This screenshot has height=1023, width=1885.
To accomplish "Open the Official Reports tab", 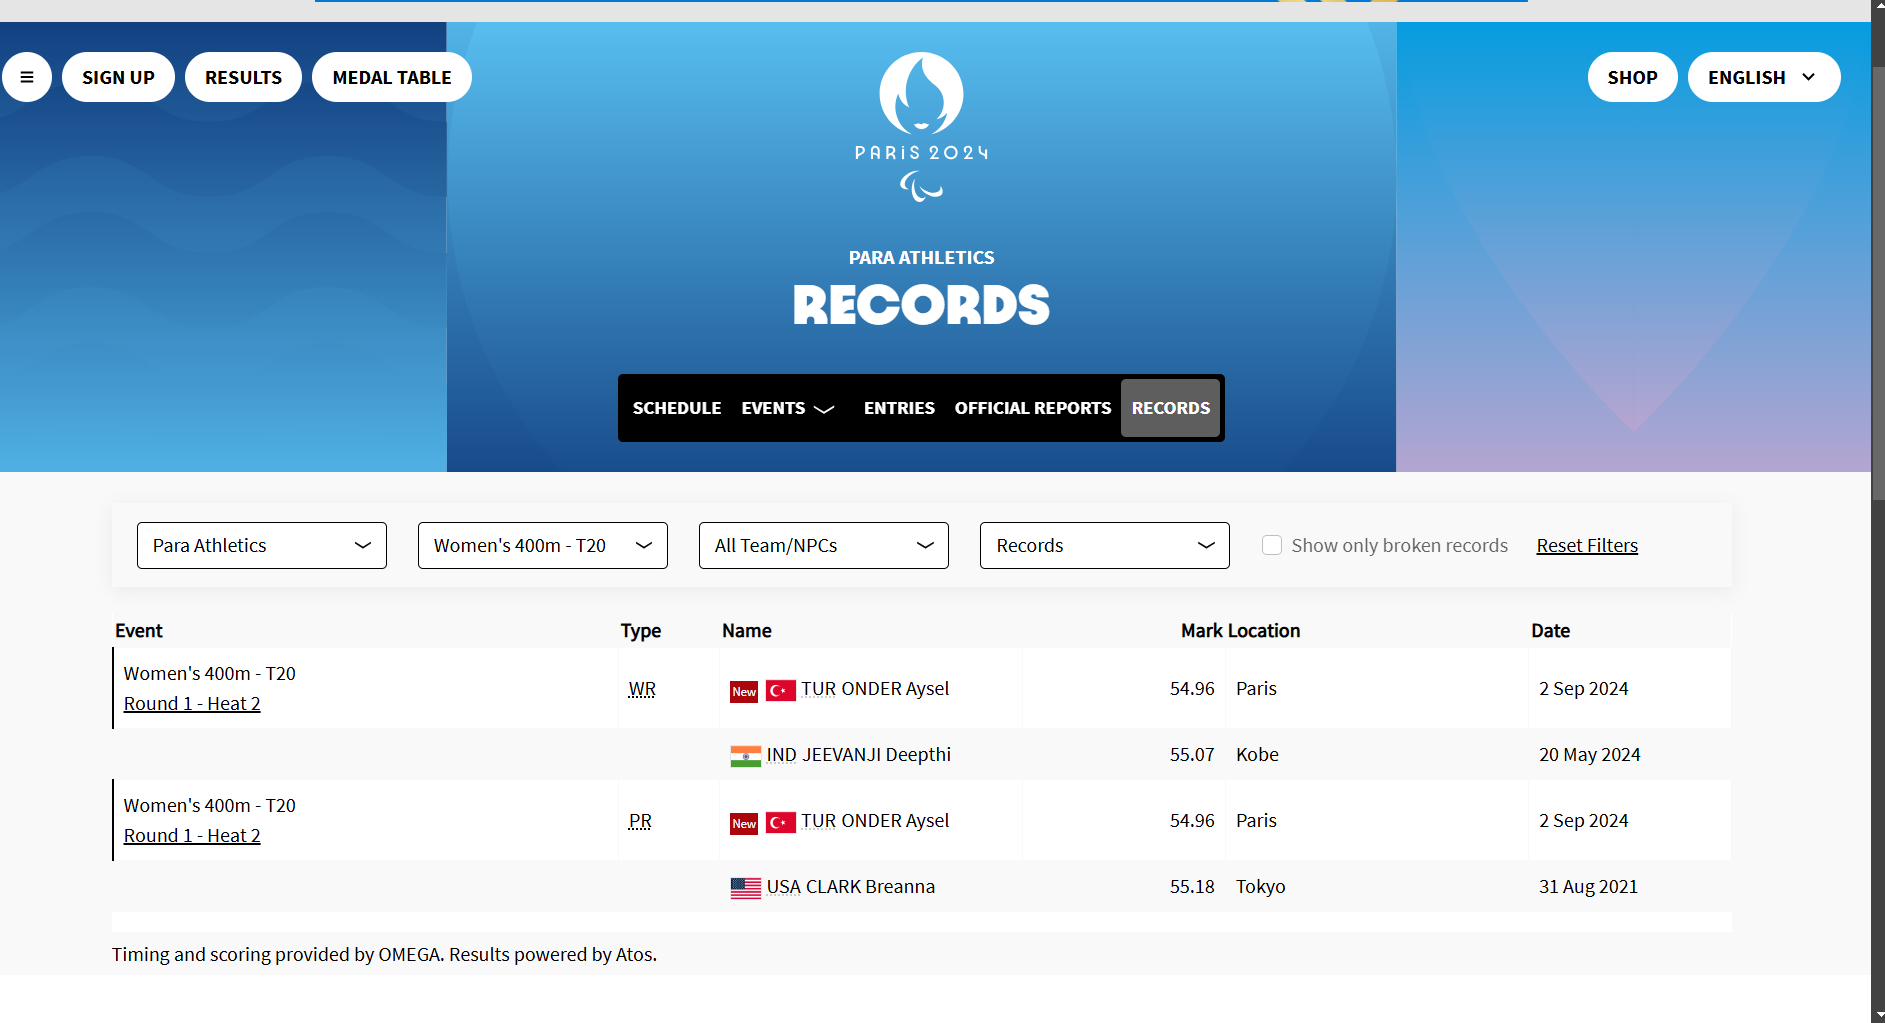I will (x=1032, y=408).
